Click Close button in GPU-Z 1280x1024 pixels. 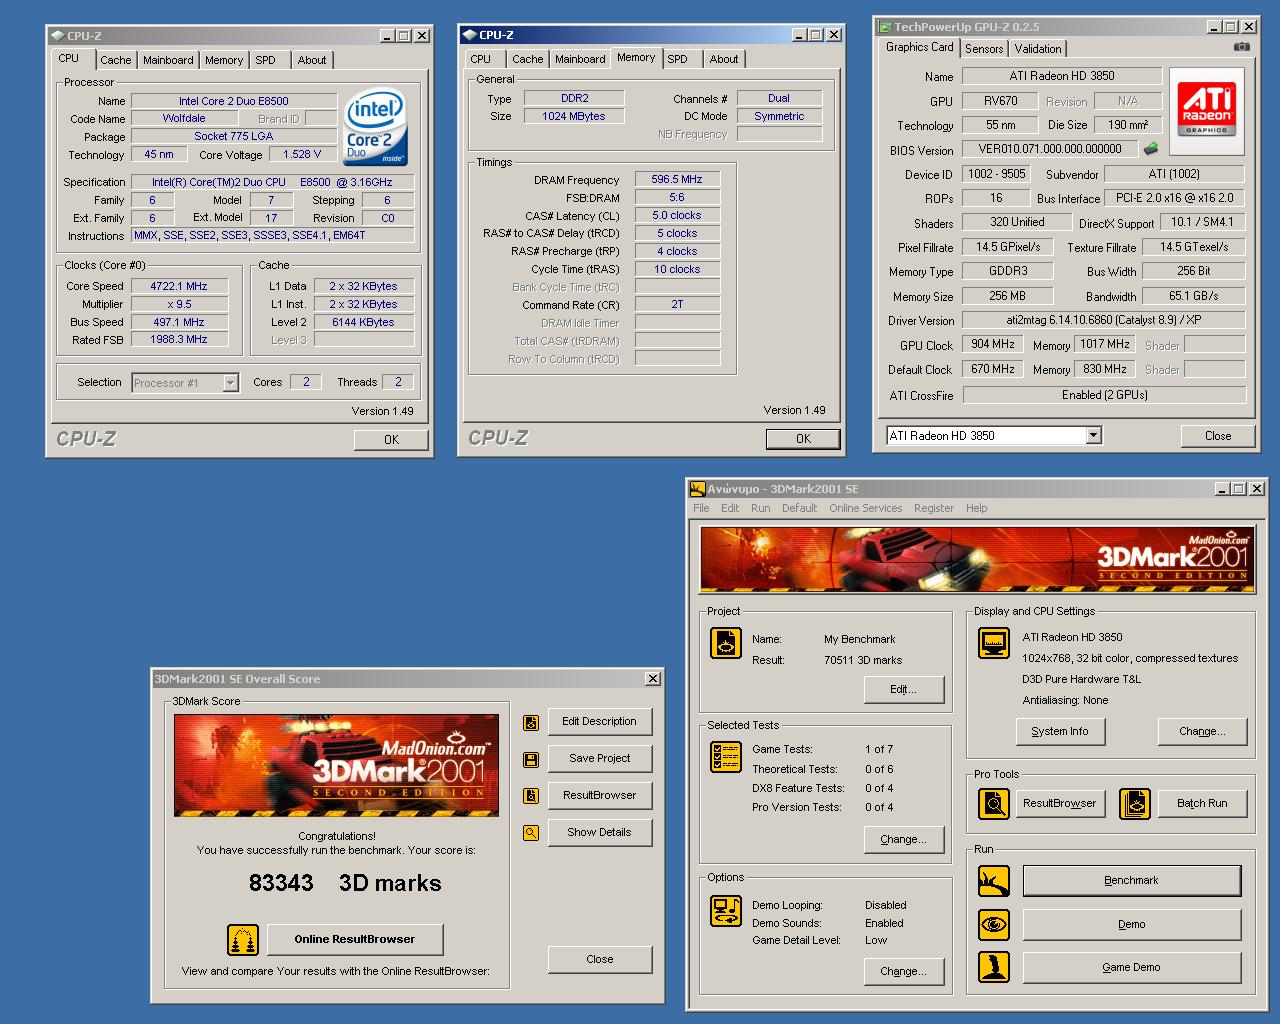click(1218, 436)
